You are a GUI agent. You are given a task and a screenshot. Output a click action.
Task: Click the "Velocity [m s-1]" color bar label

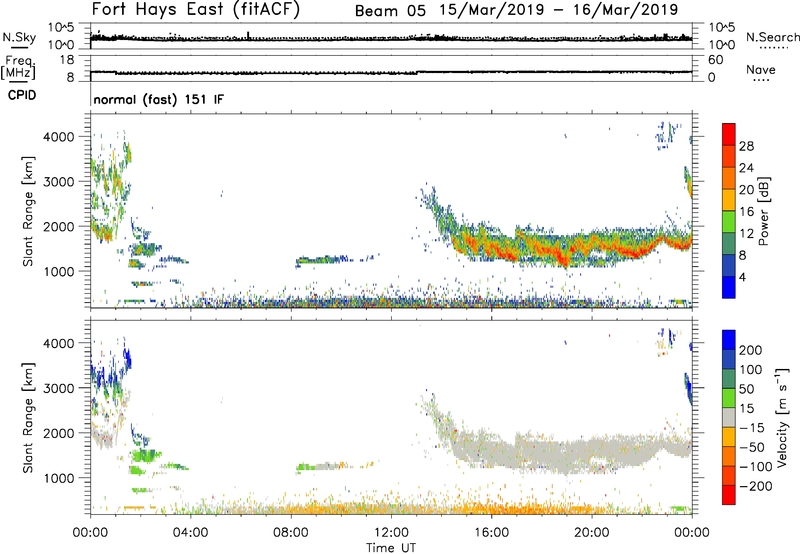coord(782,418)
